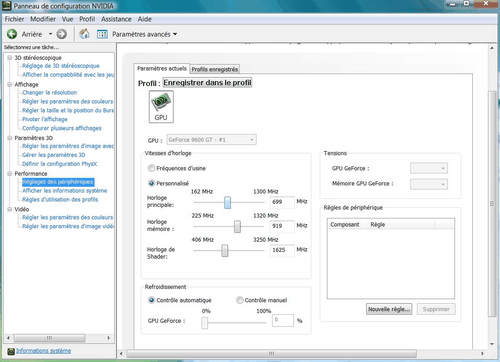Open Pivoter l'affichage task
The height and width of the screenshot is (362, 500).
pos(45,119)
